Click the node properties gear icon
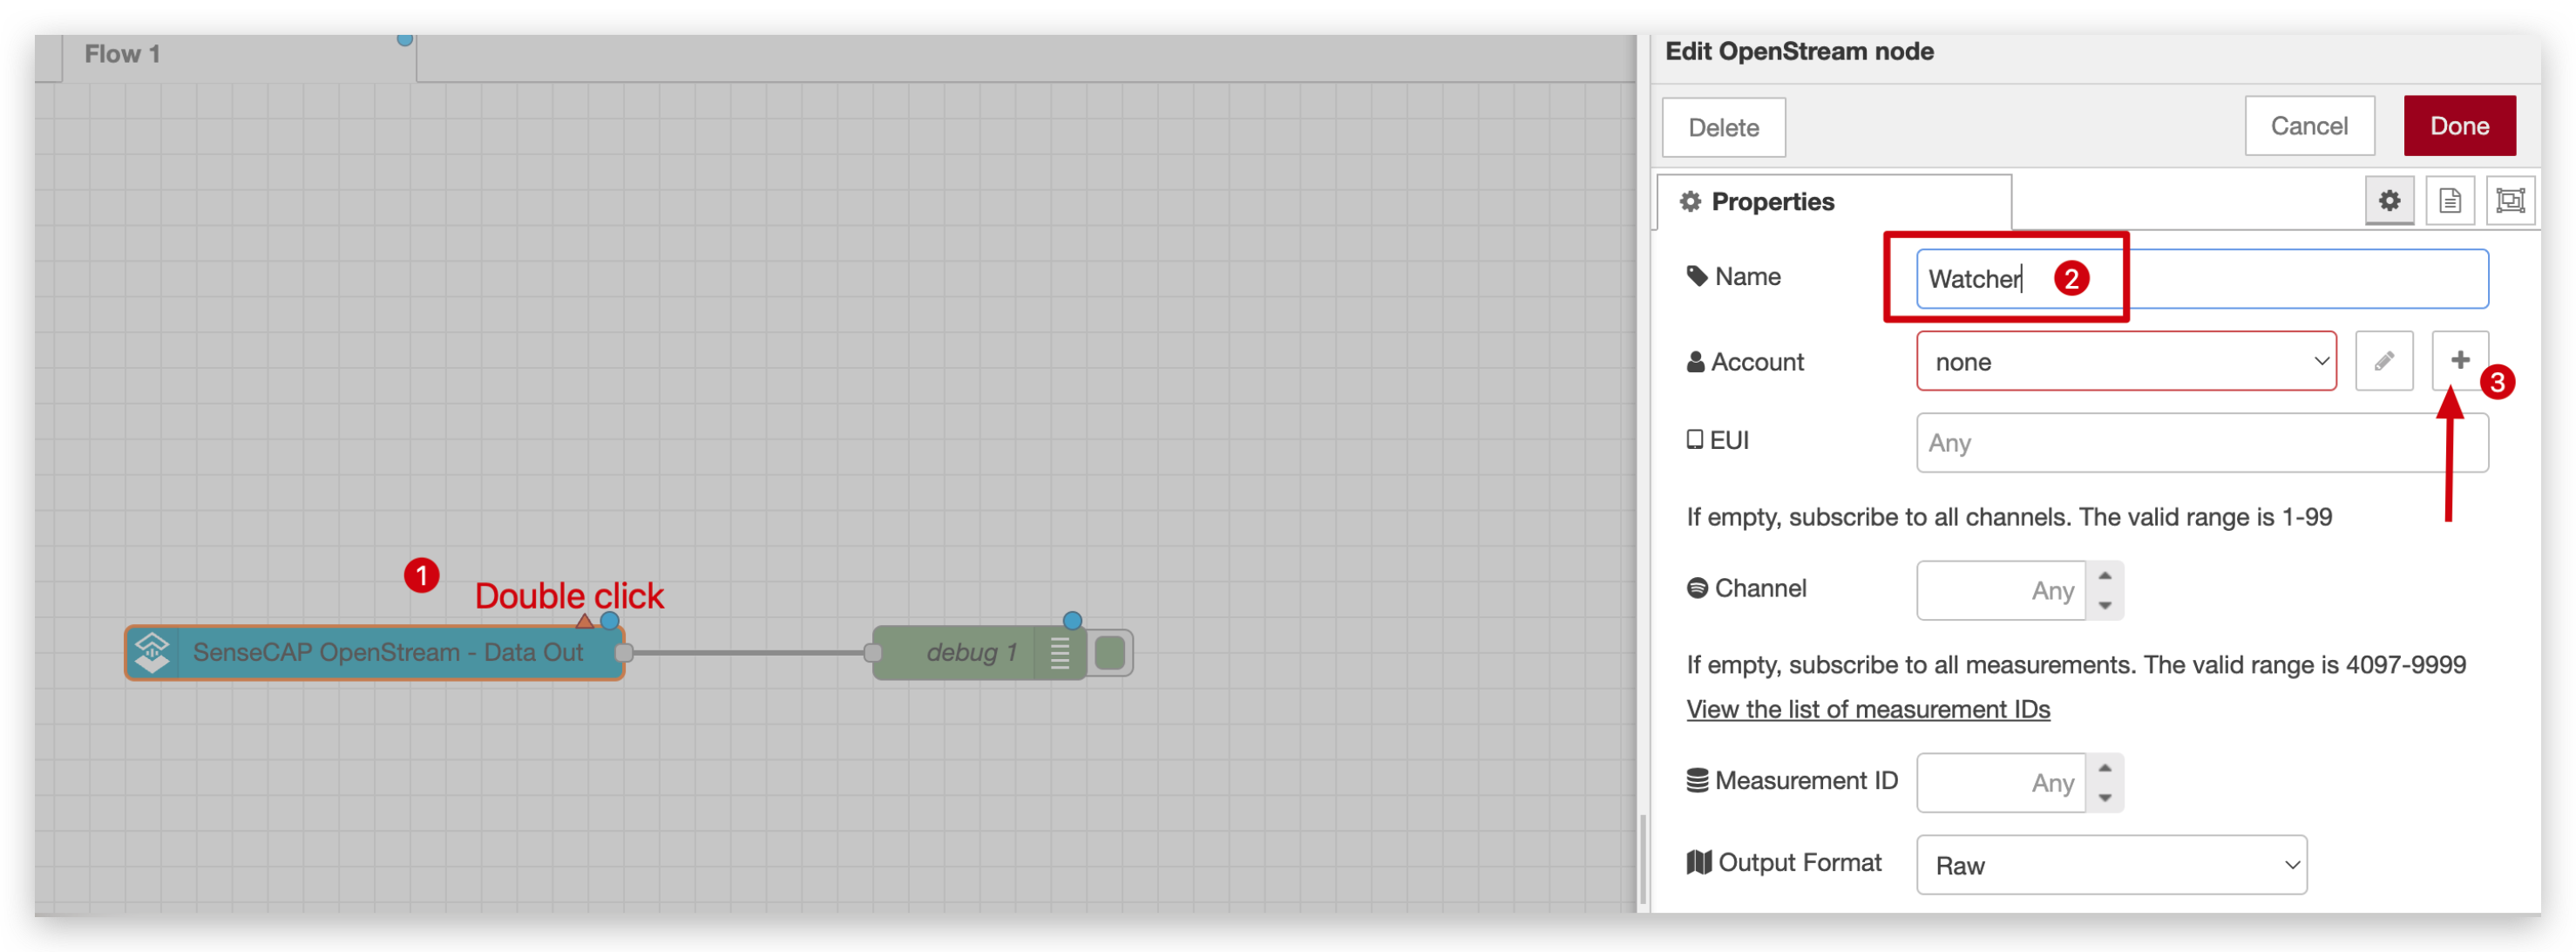This screenshot has width=2576, height=952. (x=2389, y=201)
